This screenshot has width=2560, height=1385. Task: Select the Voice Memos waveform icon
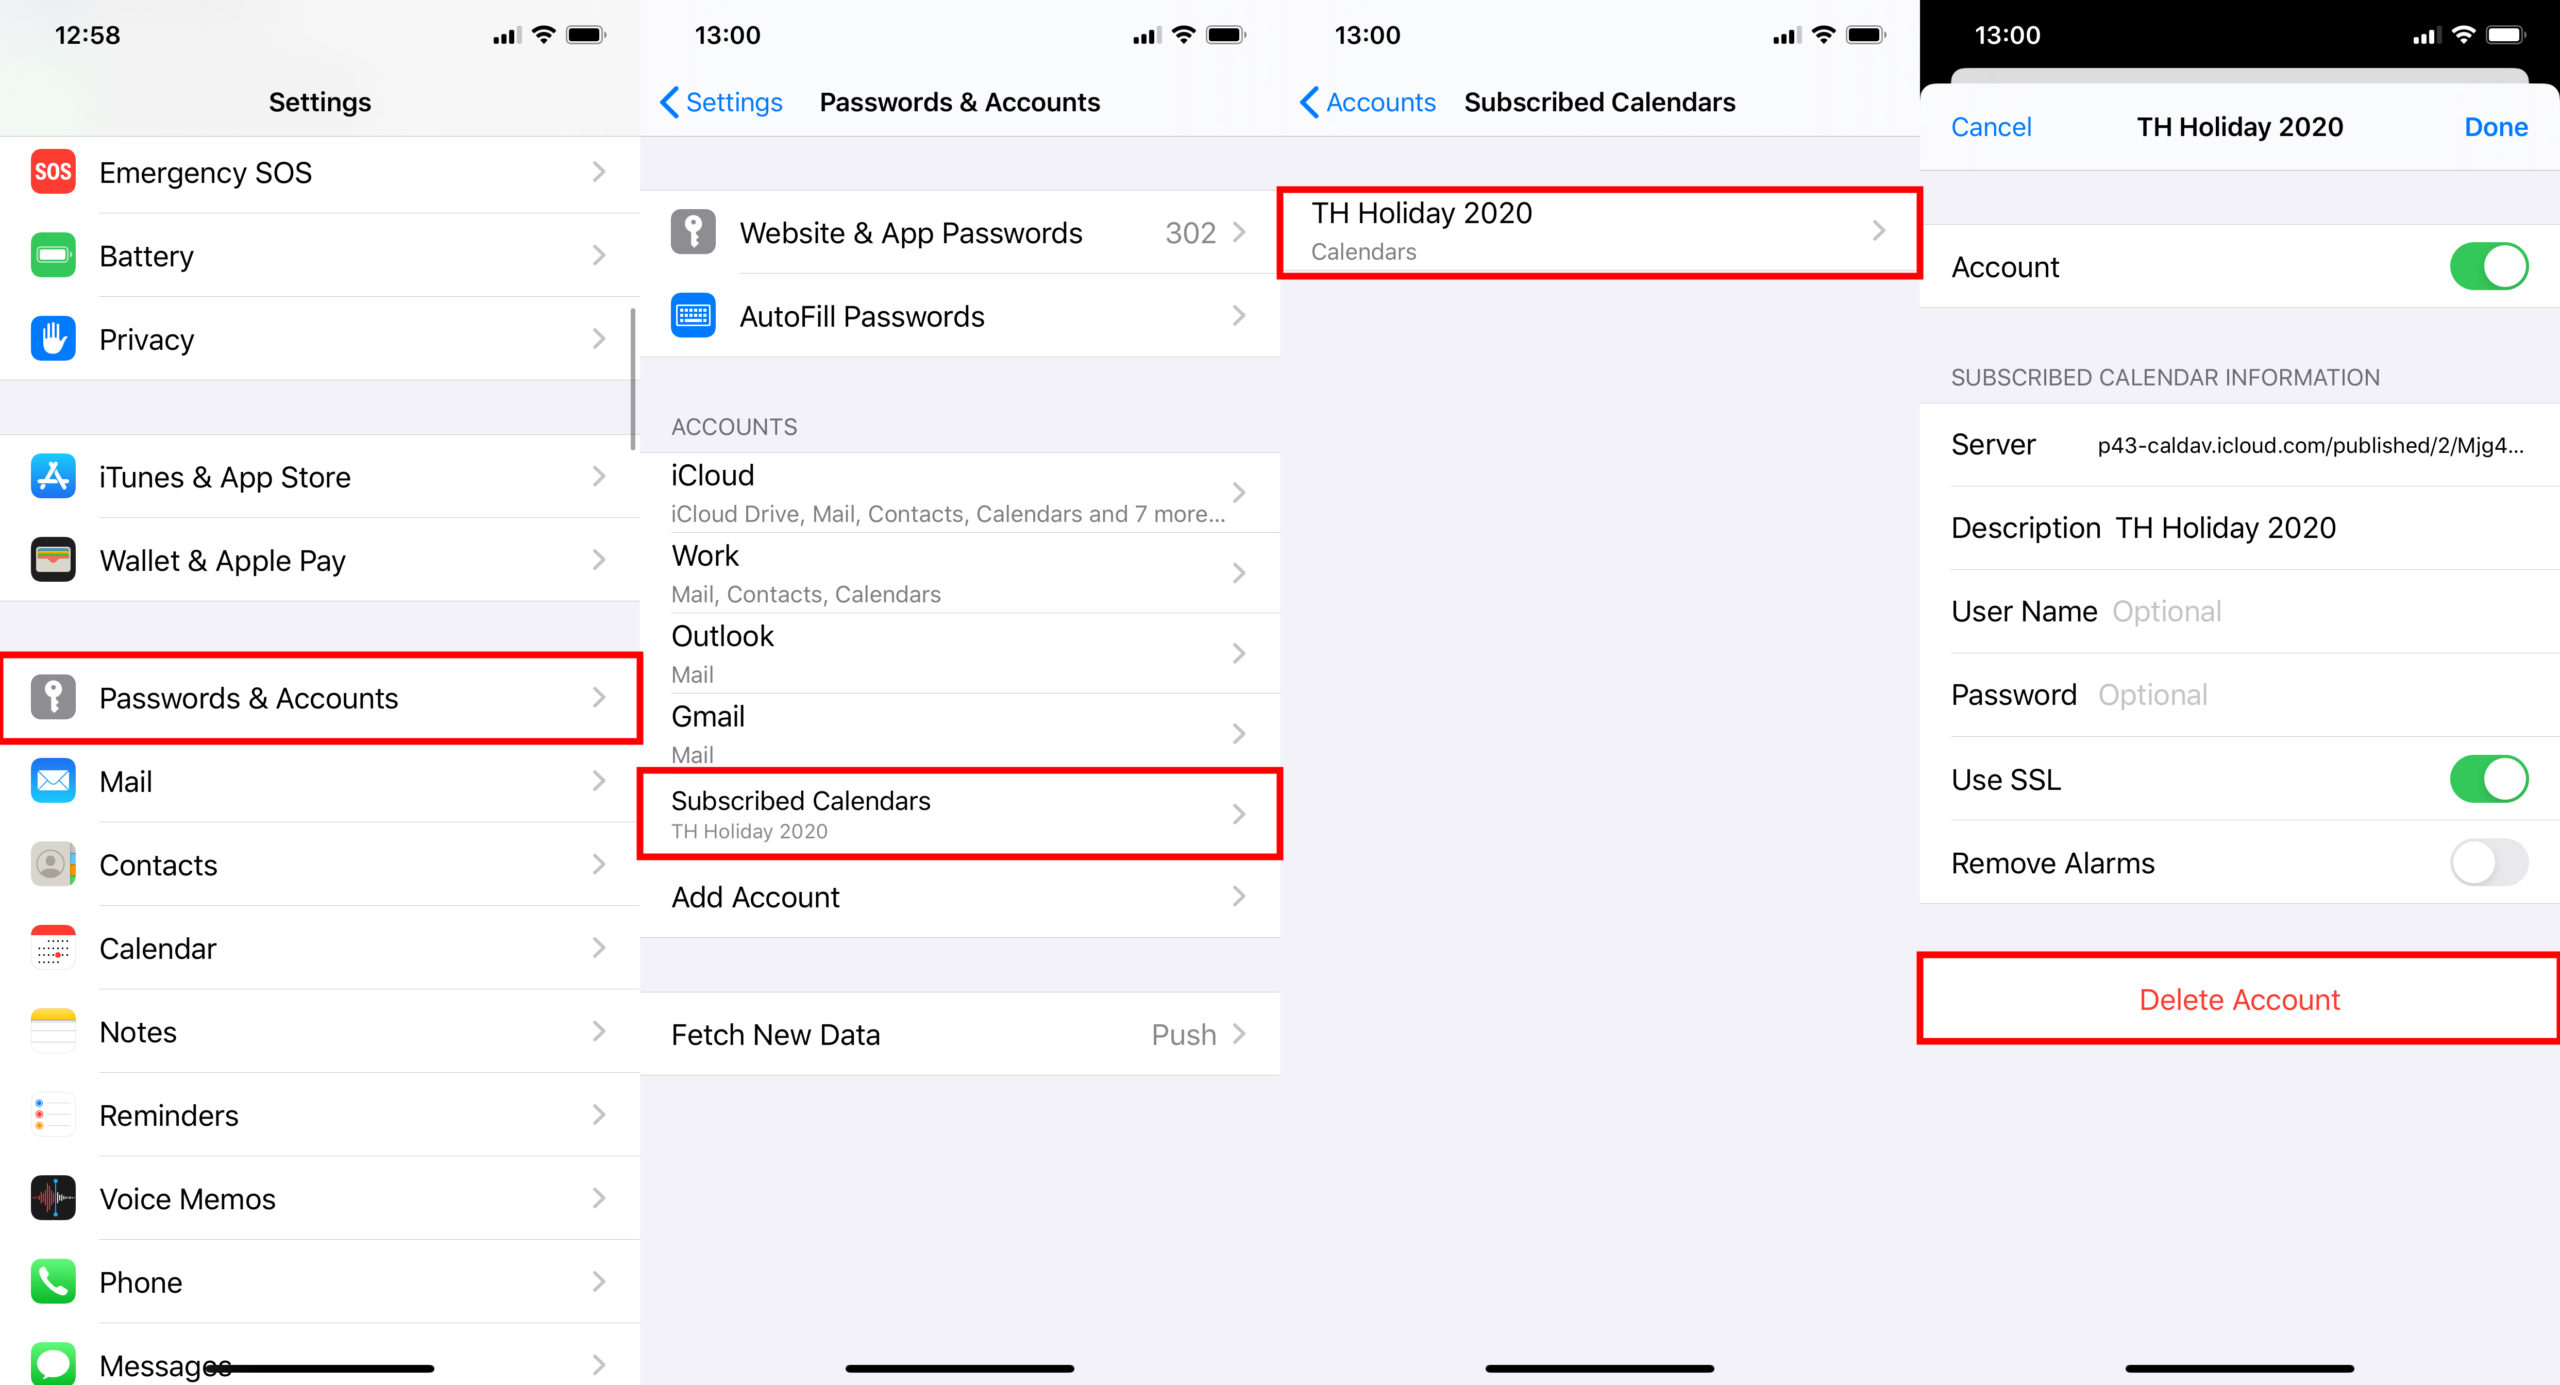pos(53,1198)
